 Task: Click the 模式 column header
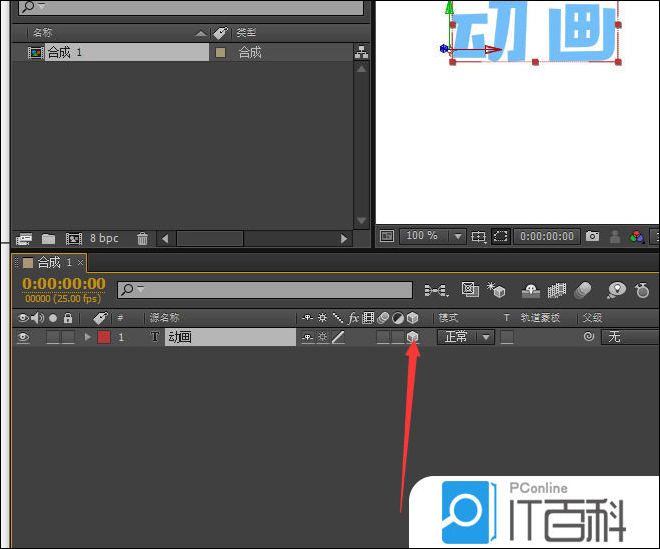point(448,318)
